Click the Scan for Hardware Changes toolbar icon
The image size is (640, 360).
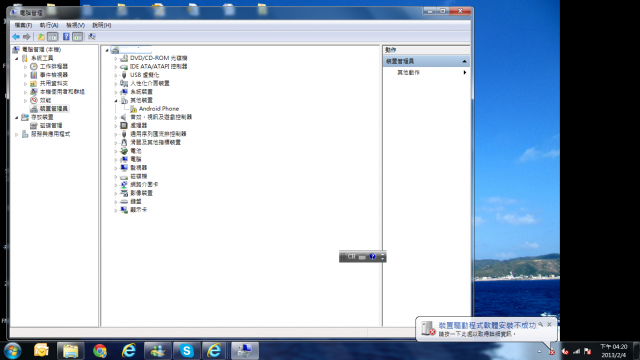[x=92, y=37]
